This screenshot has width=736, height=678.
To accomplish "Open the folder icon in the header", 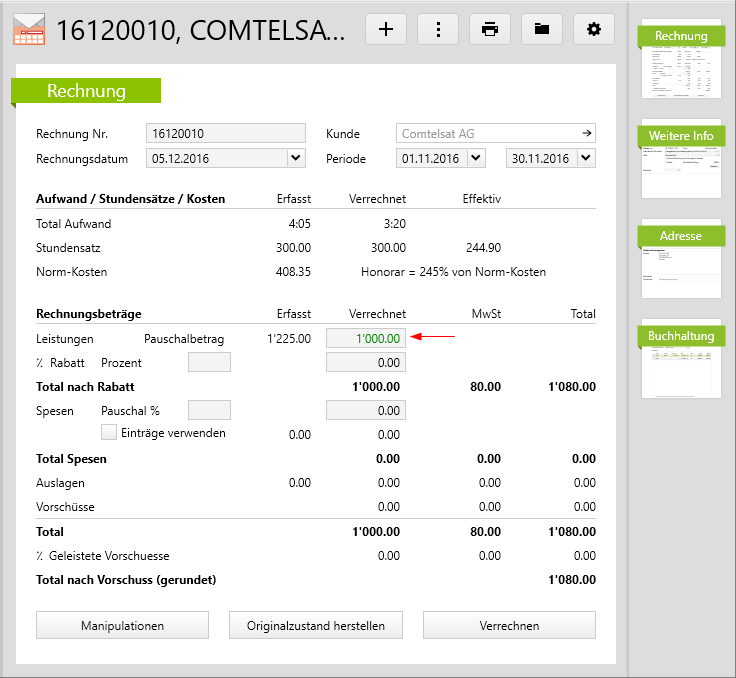I will 542,29.
